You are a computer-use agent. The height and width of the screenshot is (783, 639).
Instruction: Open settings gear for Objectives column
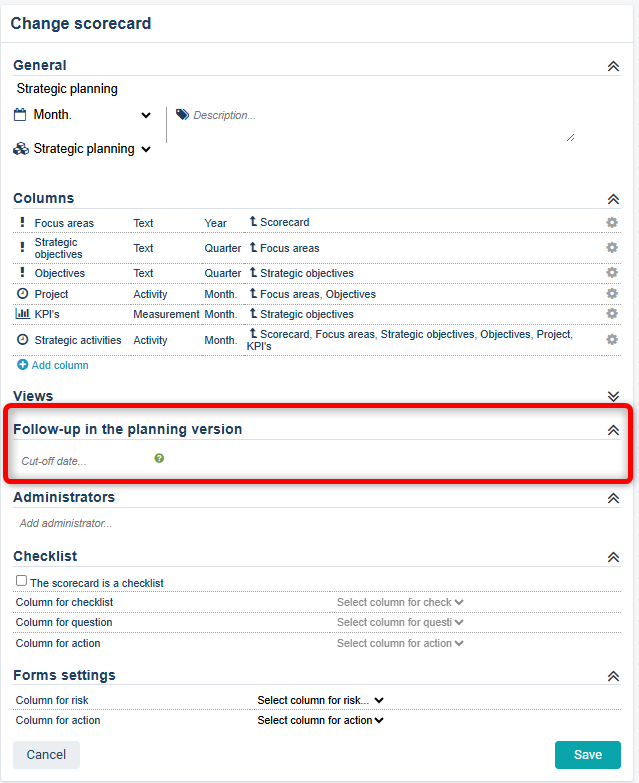coord(612,273)
